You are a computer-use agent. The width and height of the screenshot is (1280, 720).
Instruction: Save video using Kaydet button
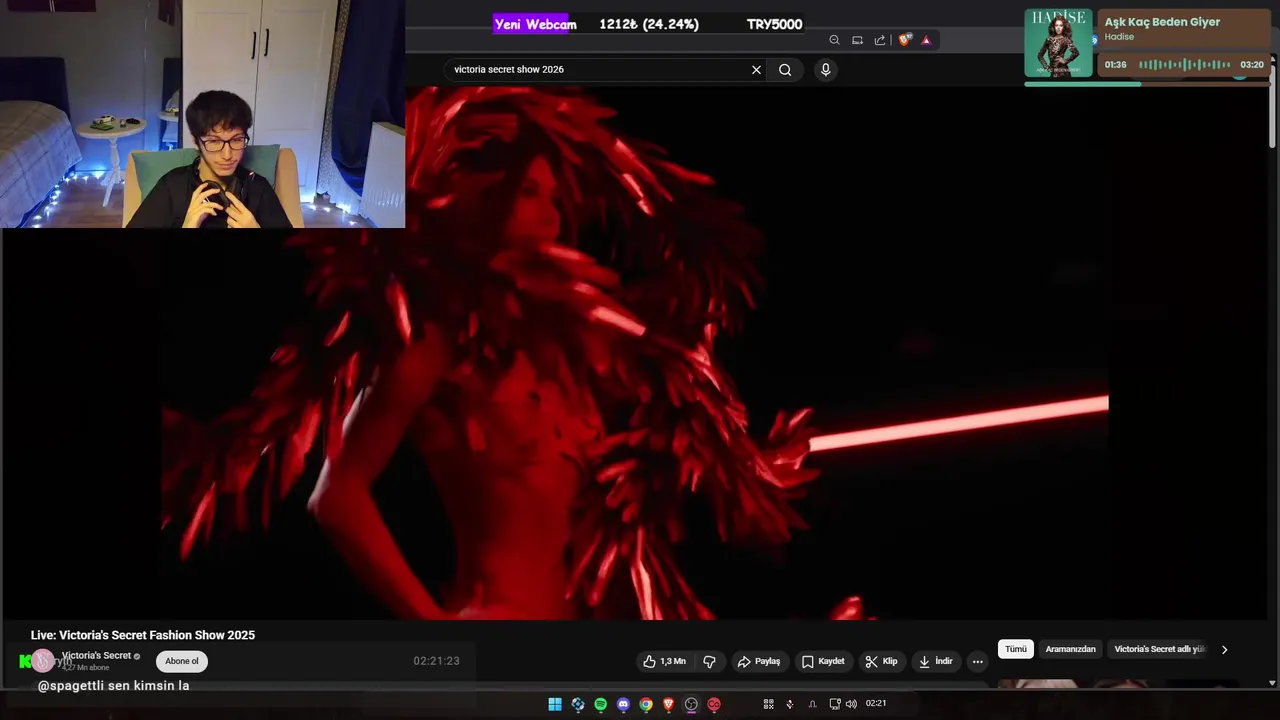click(x=823, y=661)
